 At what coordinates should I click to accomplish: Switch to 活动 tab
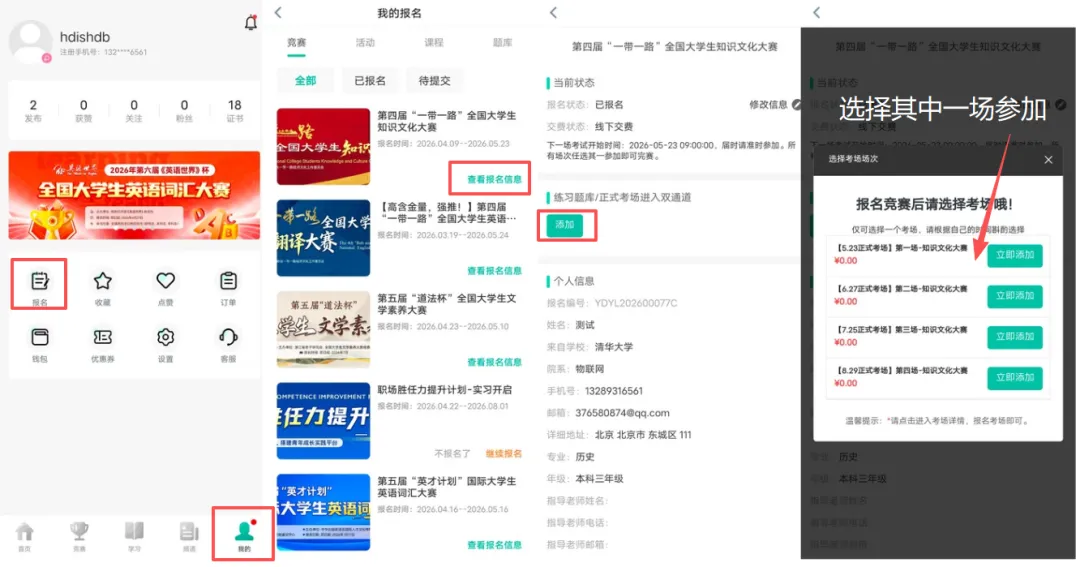coord(365,43)
